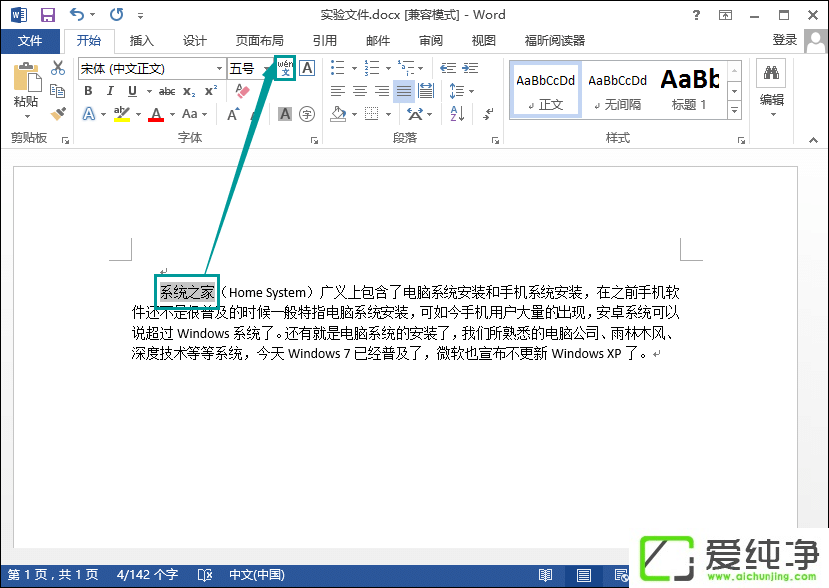Open the line spacing dropdown
Image resolution: width=829 pixels, height=588 pixels.
[x=459, y=91]
